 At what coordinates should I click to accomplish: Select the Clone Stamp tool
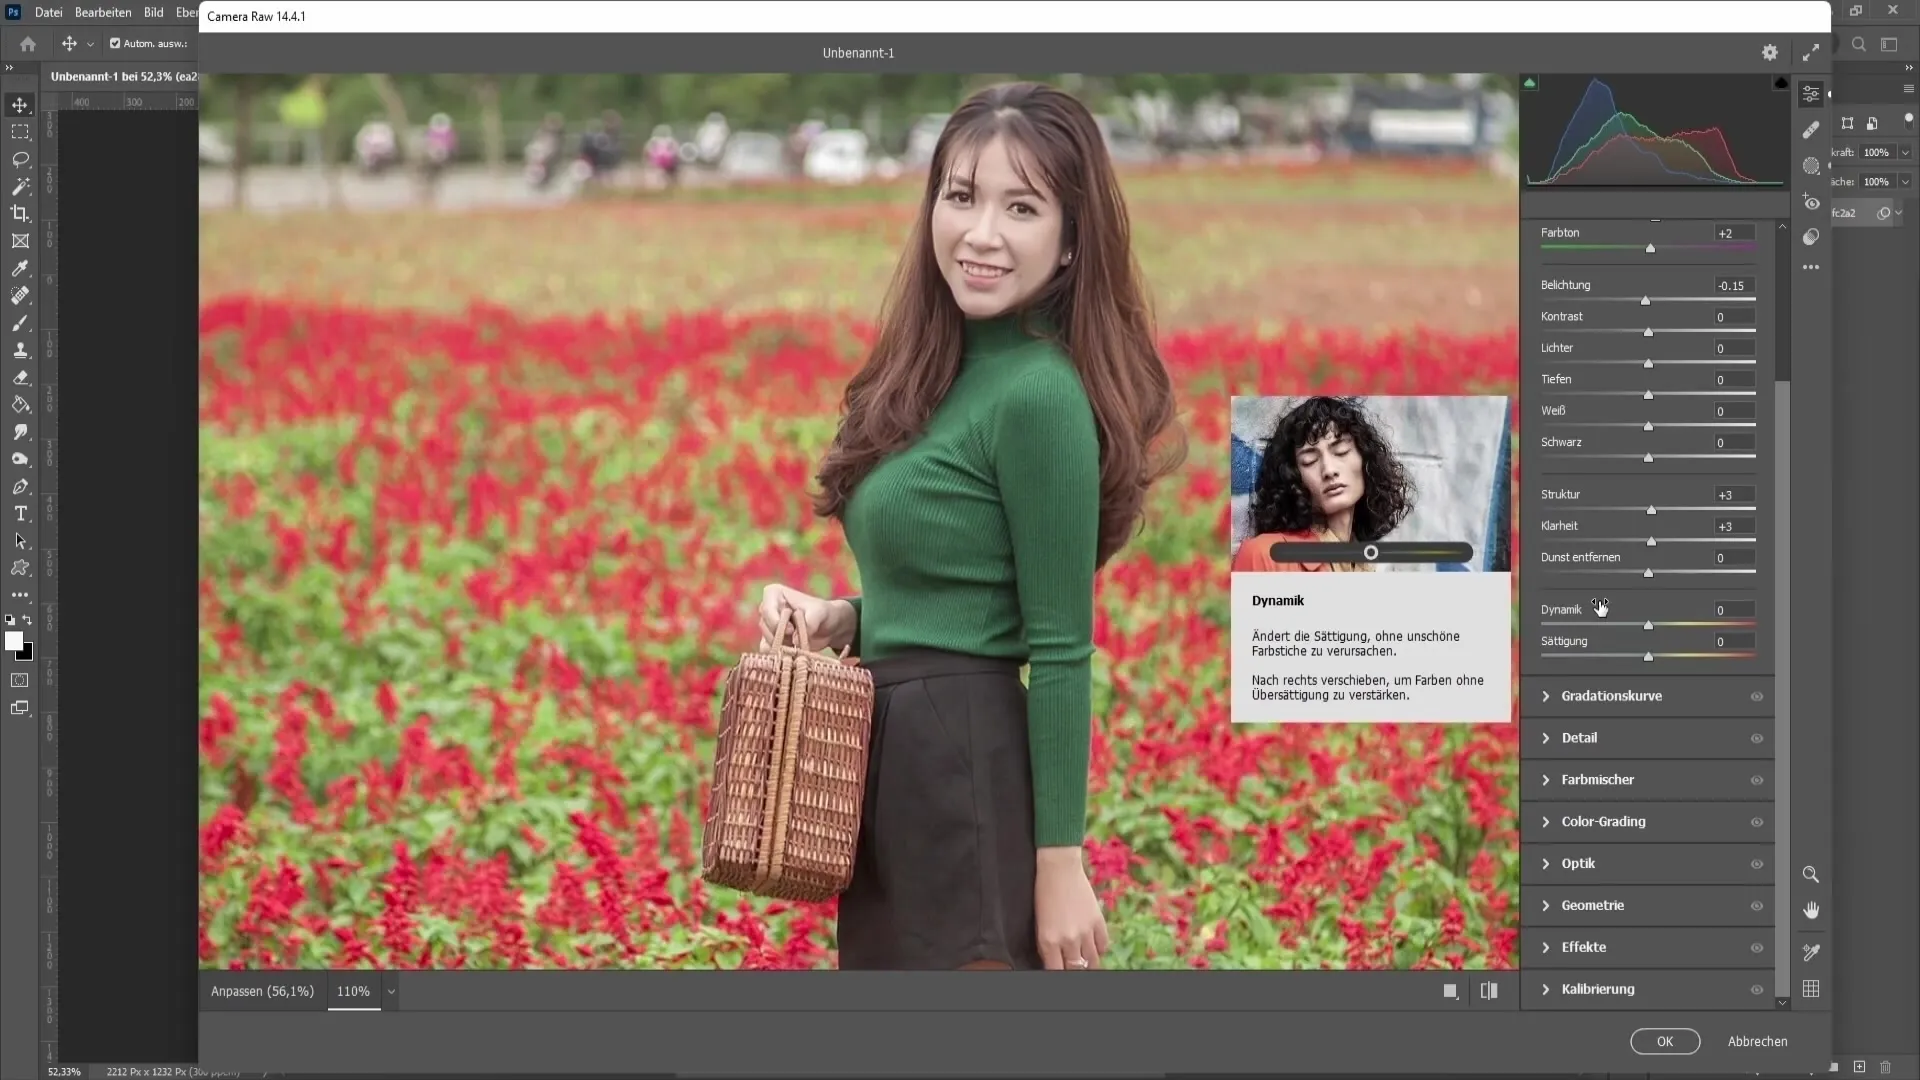pos(20,350)
